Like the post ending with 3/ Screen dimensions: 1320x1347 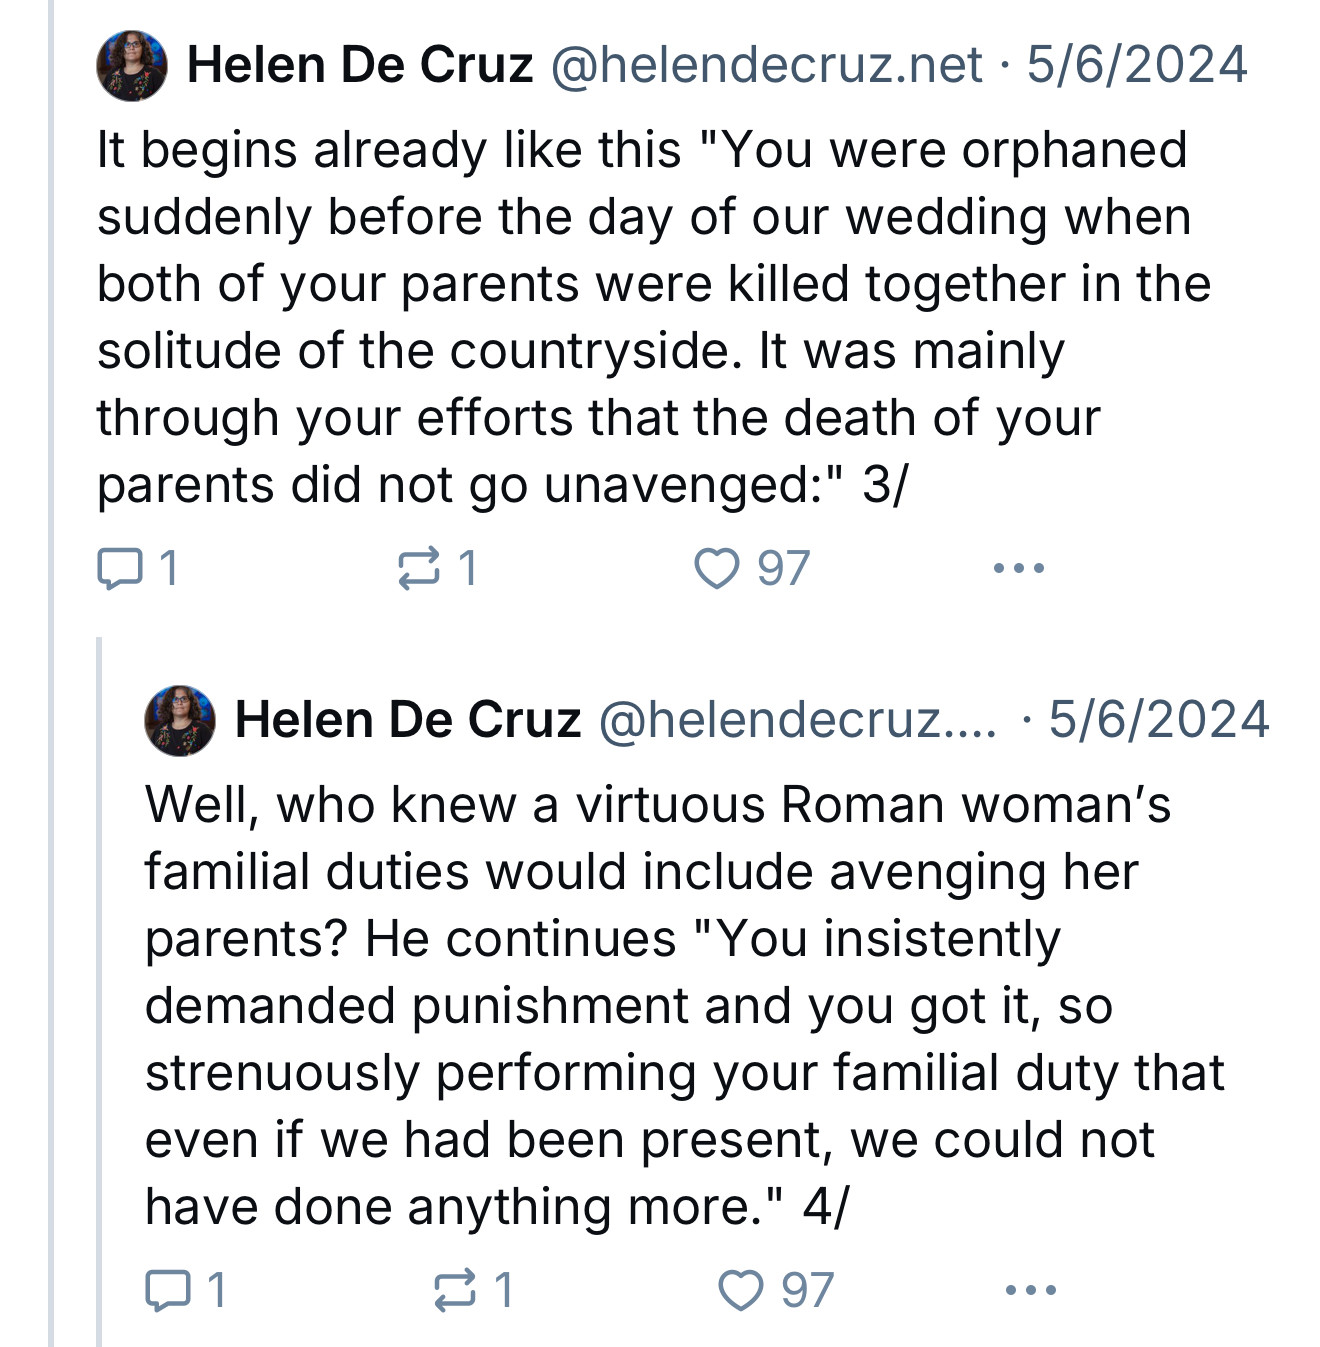717,569
